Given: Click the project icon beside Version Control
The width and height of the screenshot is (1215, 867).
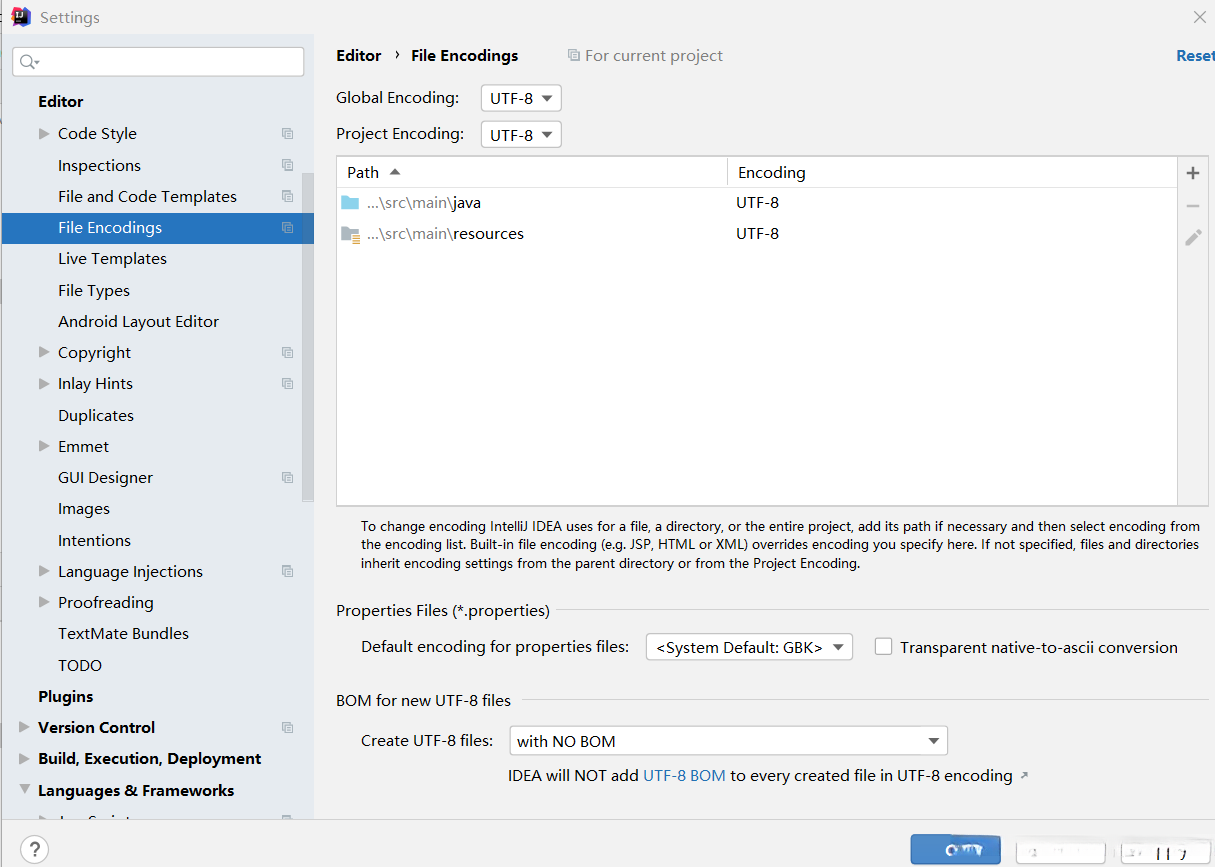Looking at the screenshot, I should coord(288,728).
